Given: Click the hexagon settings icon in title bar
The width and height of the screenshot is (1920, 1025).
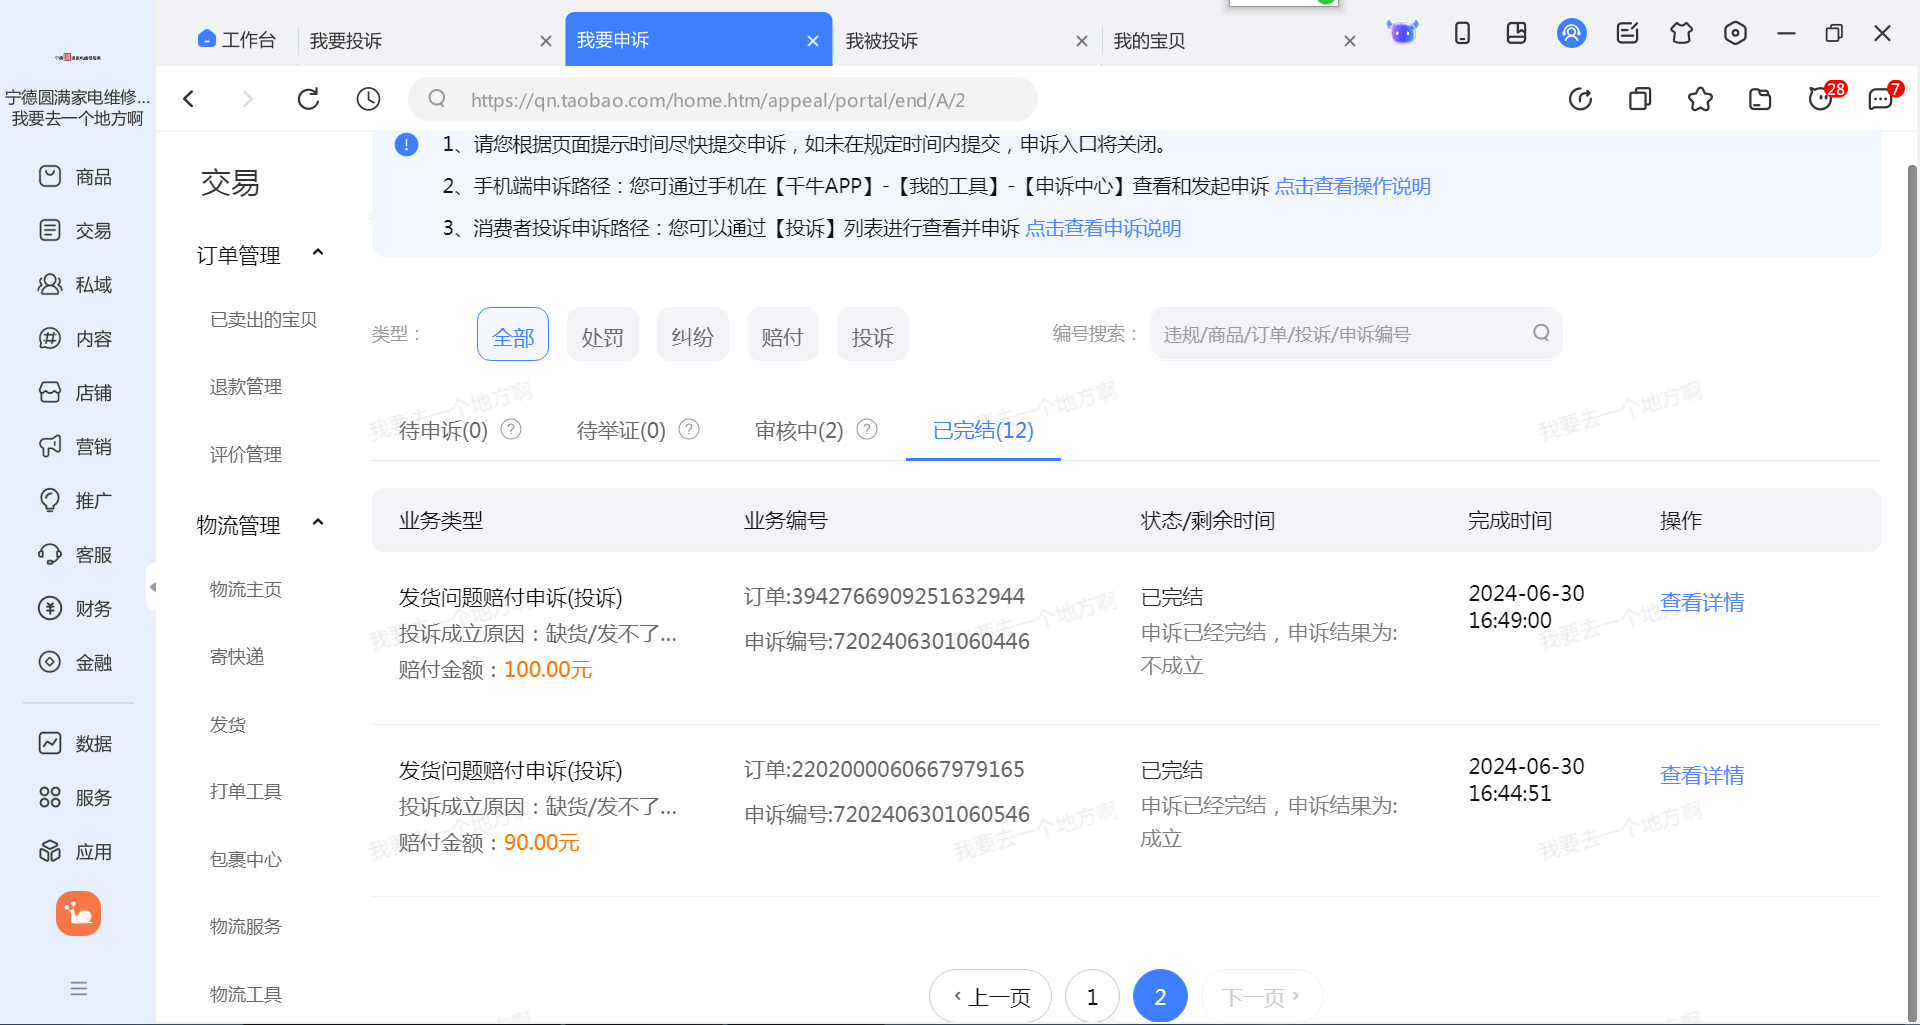Looking at the screenshot, I should (1735, 33).
